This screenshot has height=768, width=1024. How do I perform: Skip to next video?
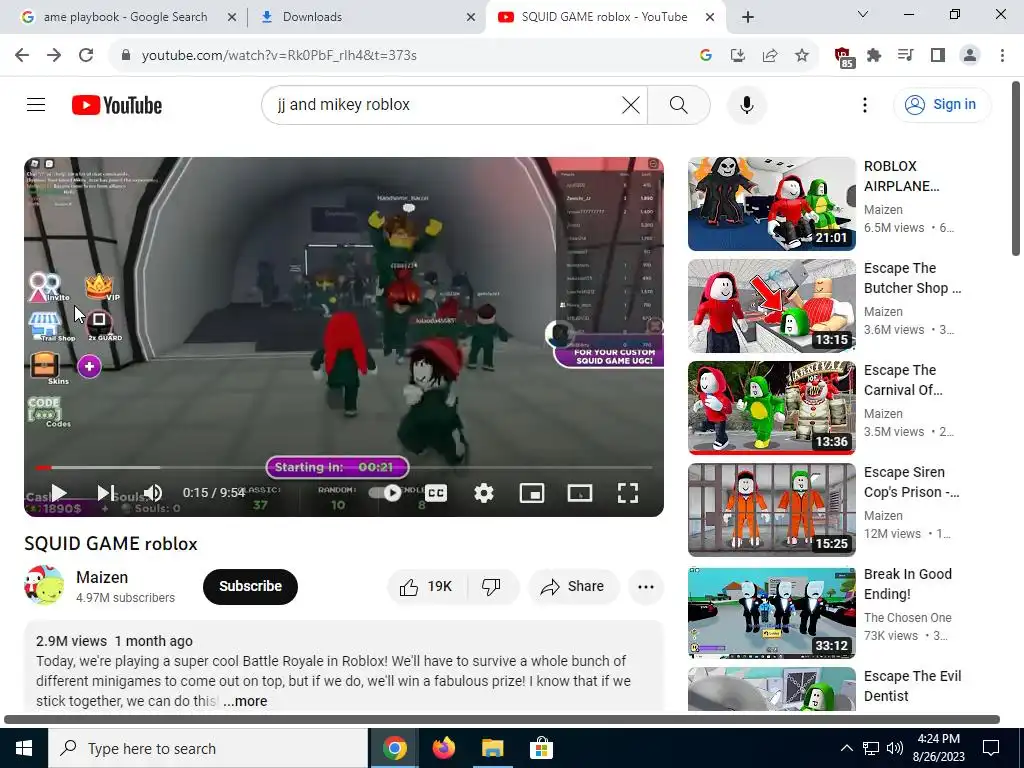coord(106,493)
